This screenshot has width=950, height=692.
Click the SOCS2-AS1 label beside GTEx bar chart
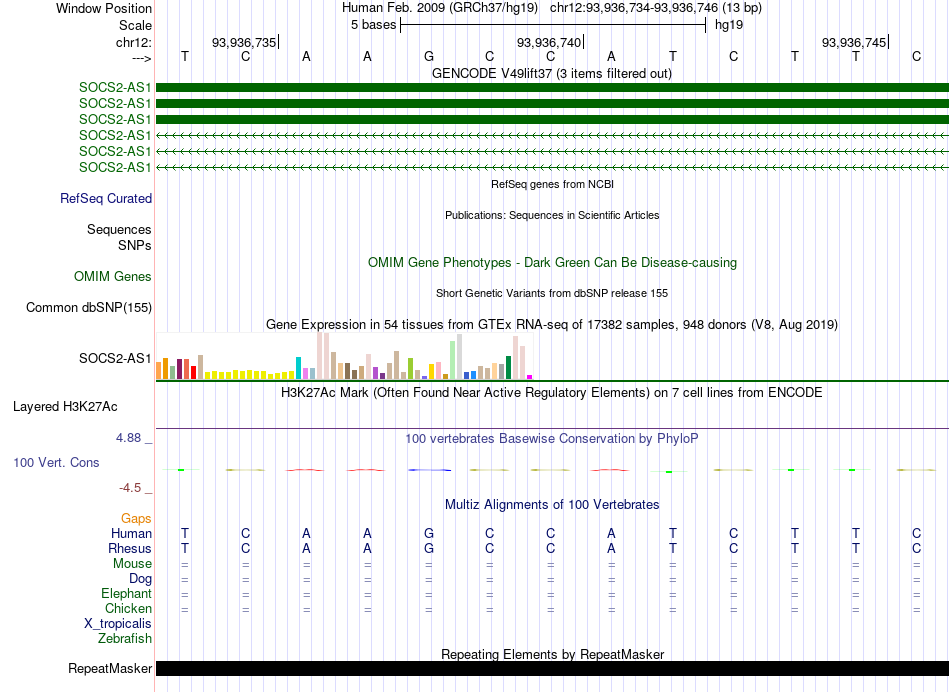point(115,358)
